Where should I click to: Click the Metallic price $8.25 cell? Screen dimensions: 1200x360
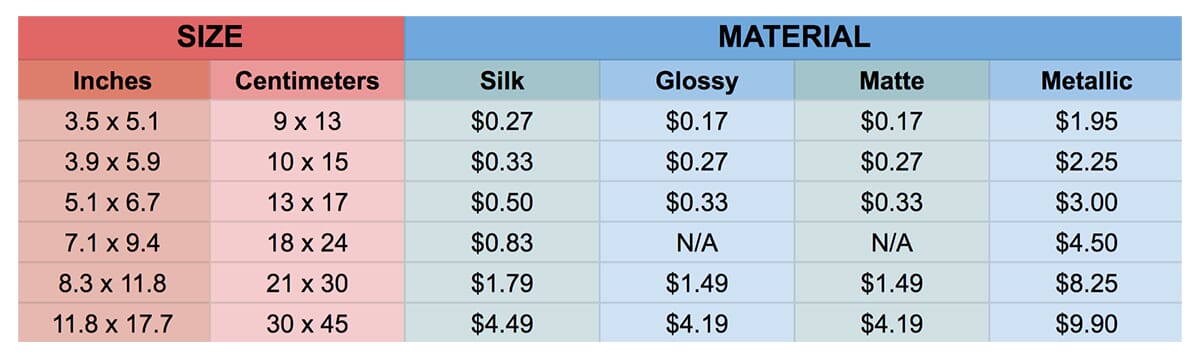click(1086, 283)
